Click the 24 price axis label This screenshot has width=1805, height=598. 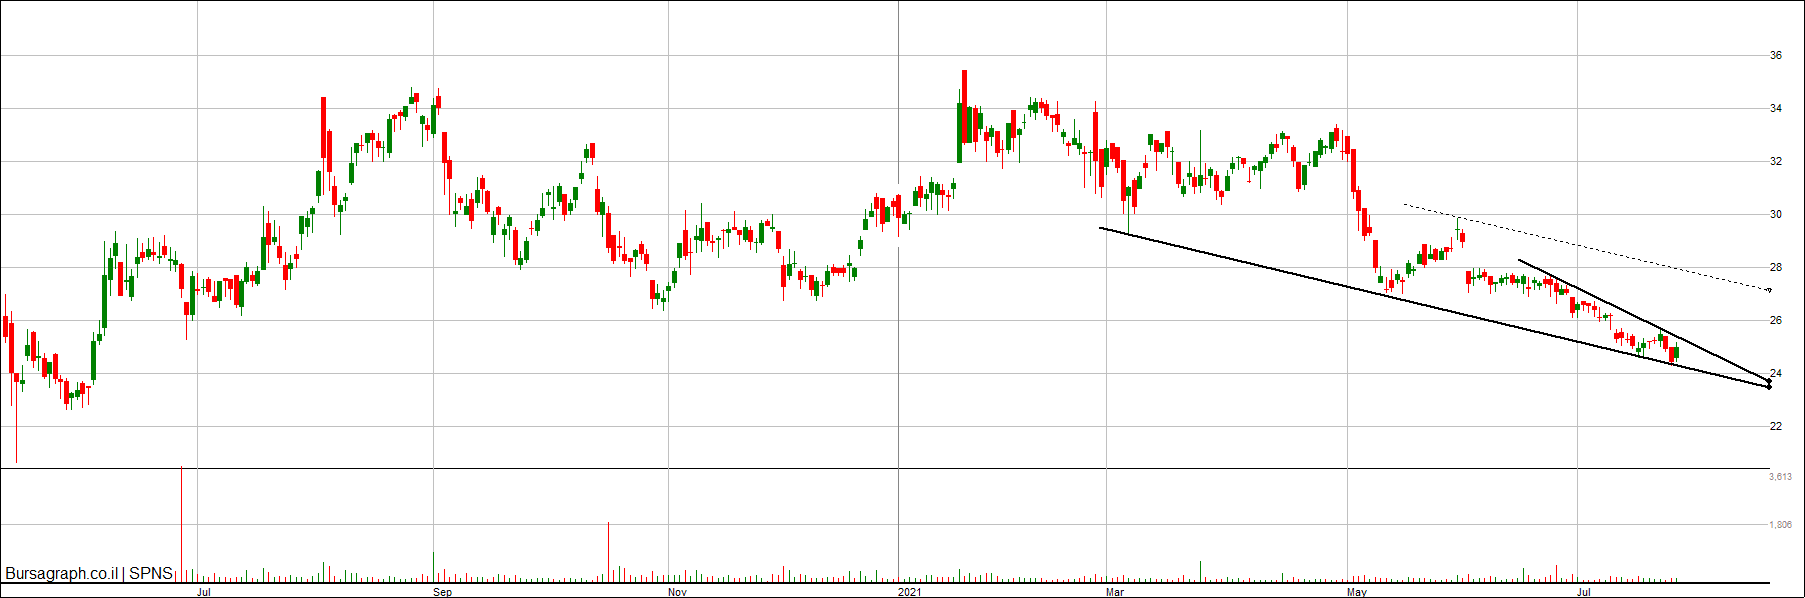1776,373
